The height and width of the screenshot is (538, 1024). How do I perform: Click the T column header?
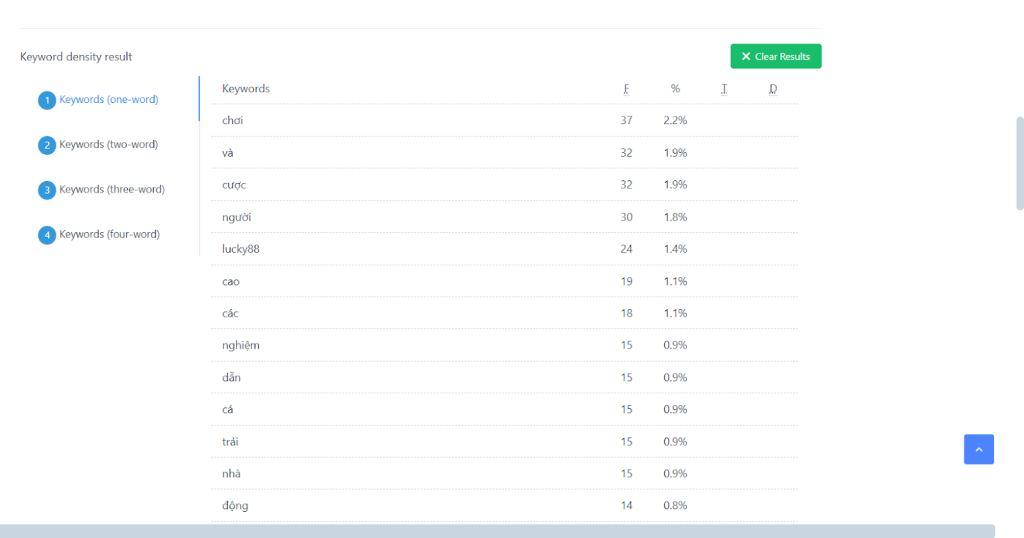click(724, 89)
